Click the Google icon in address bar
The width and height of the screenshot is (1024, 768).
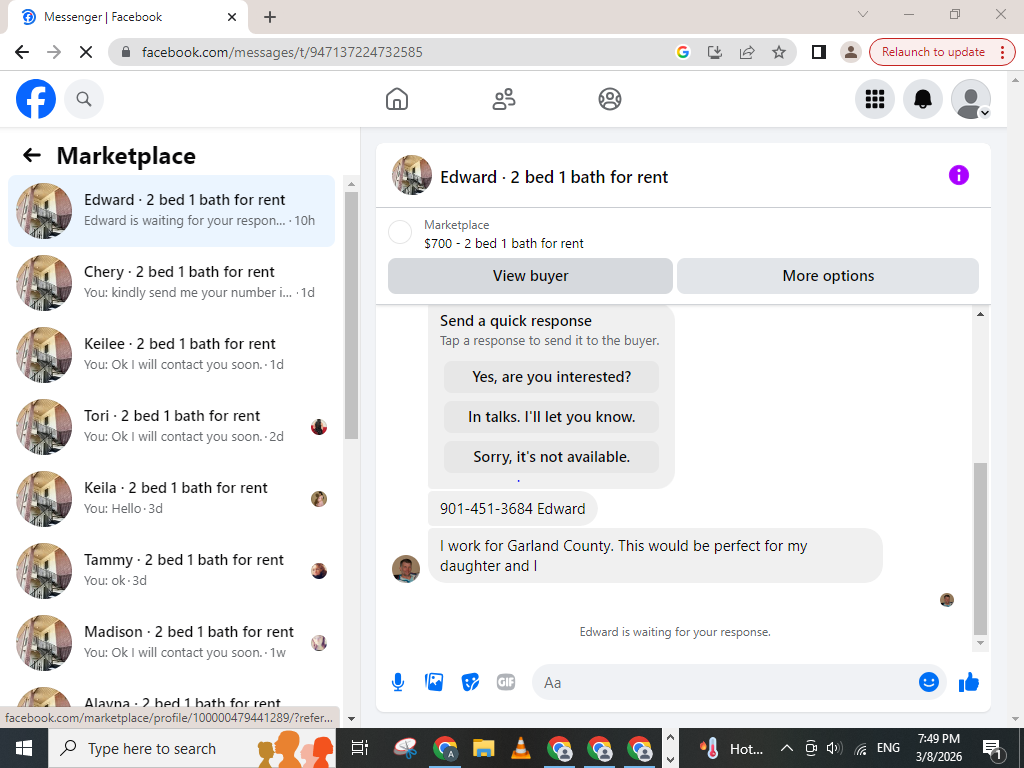click(x=682, y=52)
